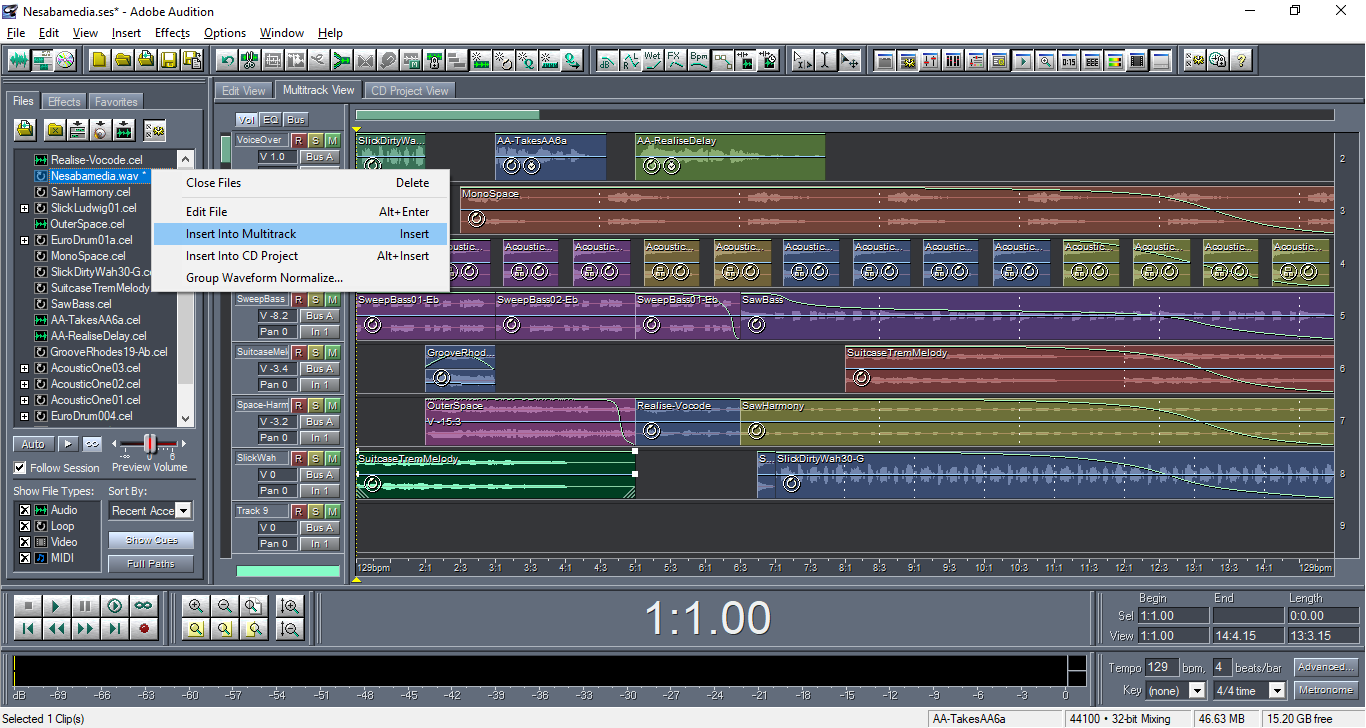
Task: Mute the Track 9 track
Action: (332, 511)
